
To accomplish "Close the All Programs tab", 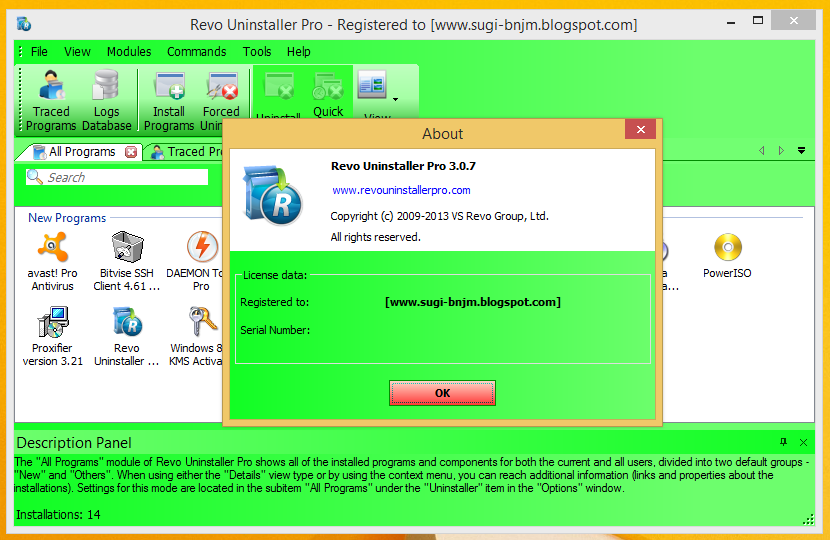I will point(131,152).
